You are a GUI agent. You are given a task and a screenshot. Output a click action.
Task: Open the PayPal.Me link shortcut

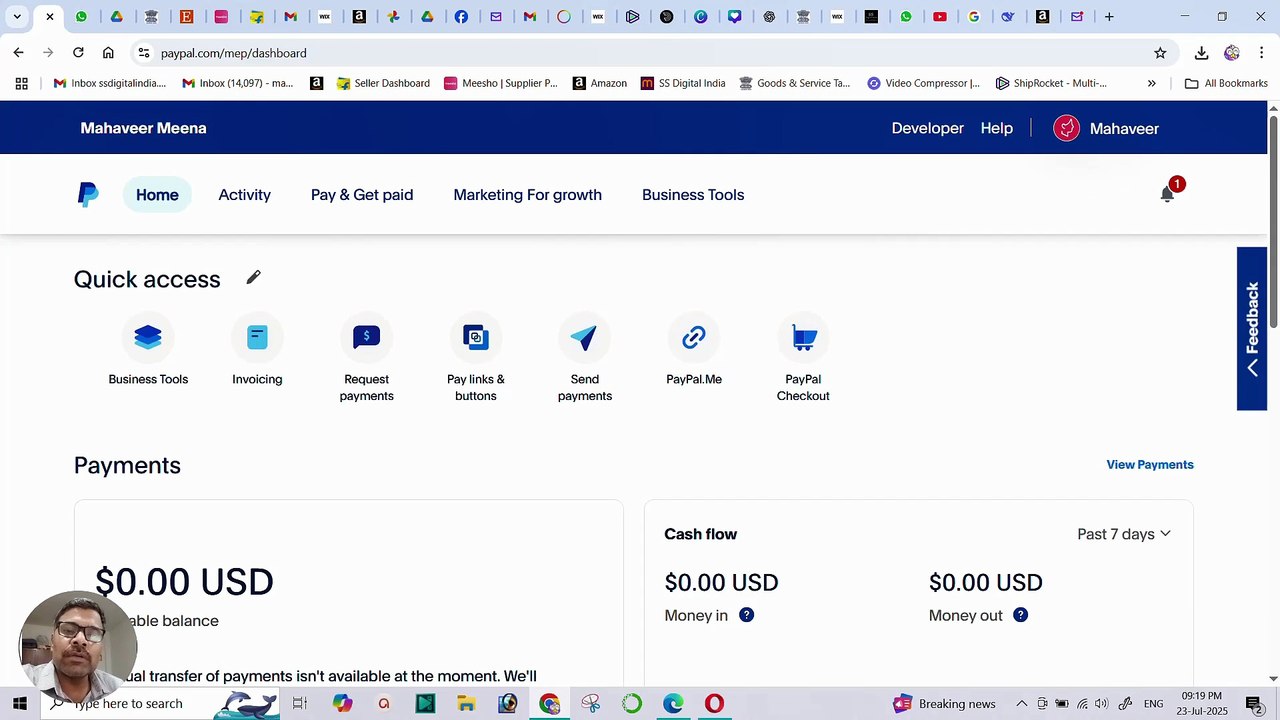tap(694, 337)
